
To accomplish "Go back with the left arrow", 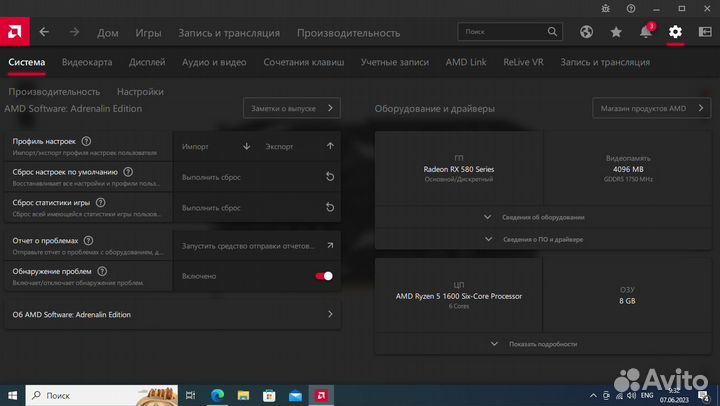I will tap(44, 32).
